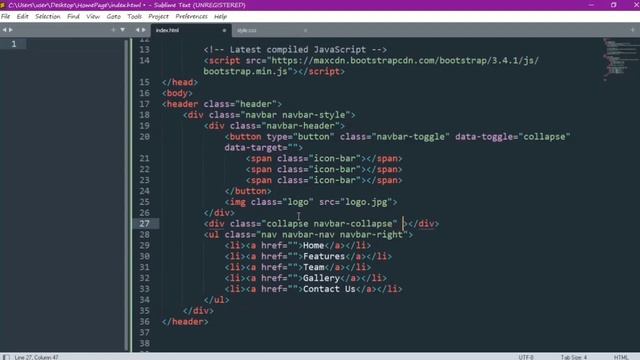Restore down the Sublime Text window
The height and width of the screenshot is (360, 640).
click(613, 5)
